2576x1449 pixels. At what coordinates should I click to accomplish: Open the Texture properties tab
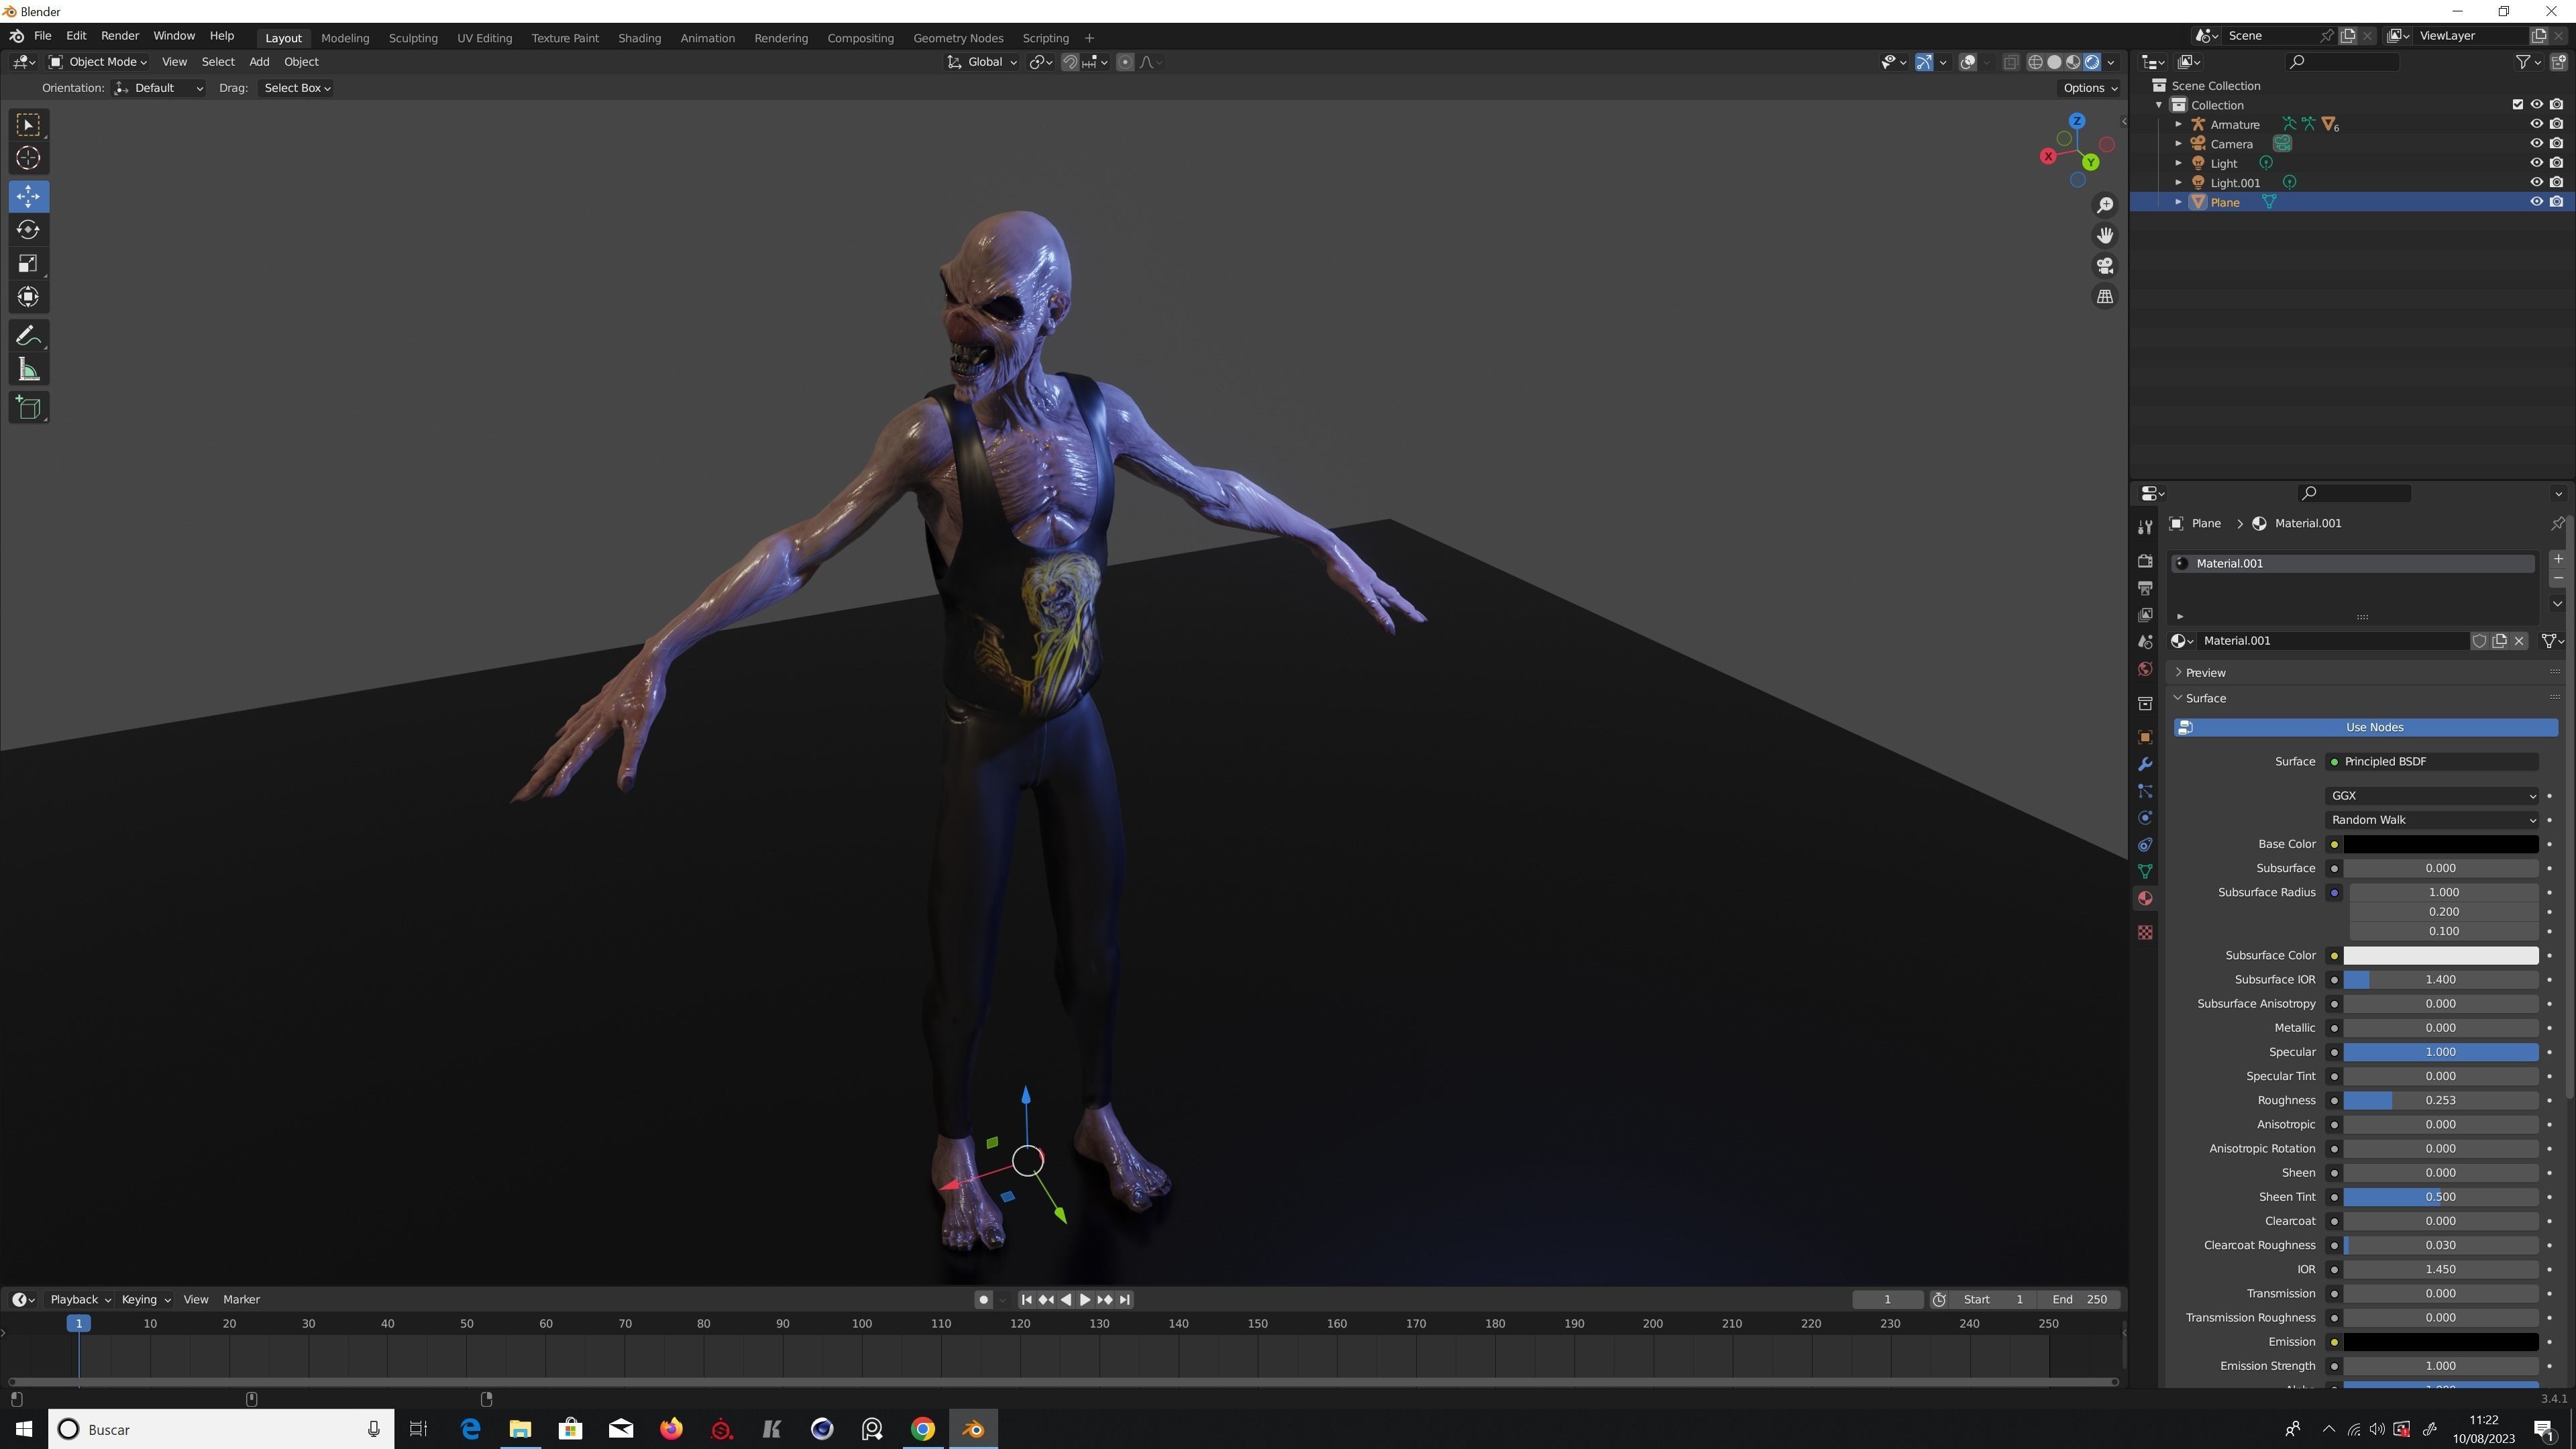[2145, 932]
